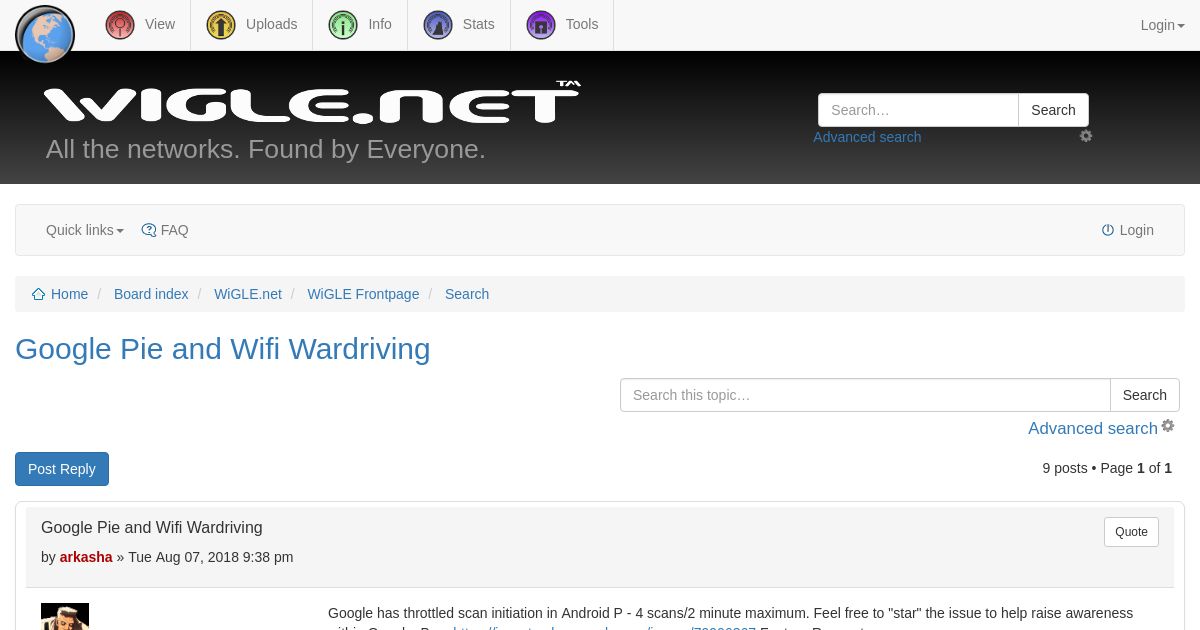Focus the Search this topic field
This screenshot has height=630, width=1200.
coord(865,395)
